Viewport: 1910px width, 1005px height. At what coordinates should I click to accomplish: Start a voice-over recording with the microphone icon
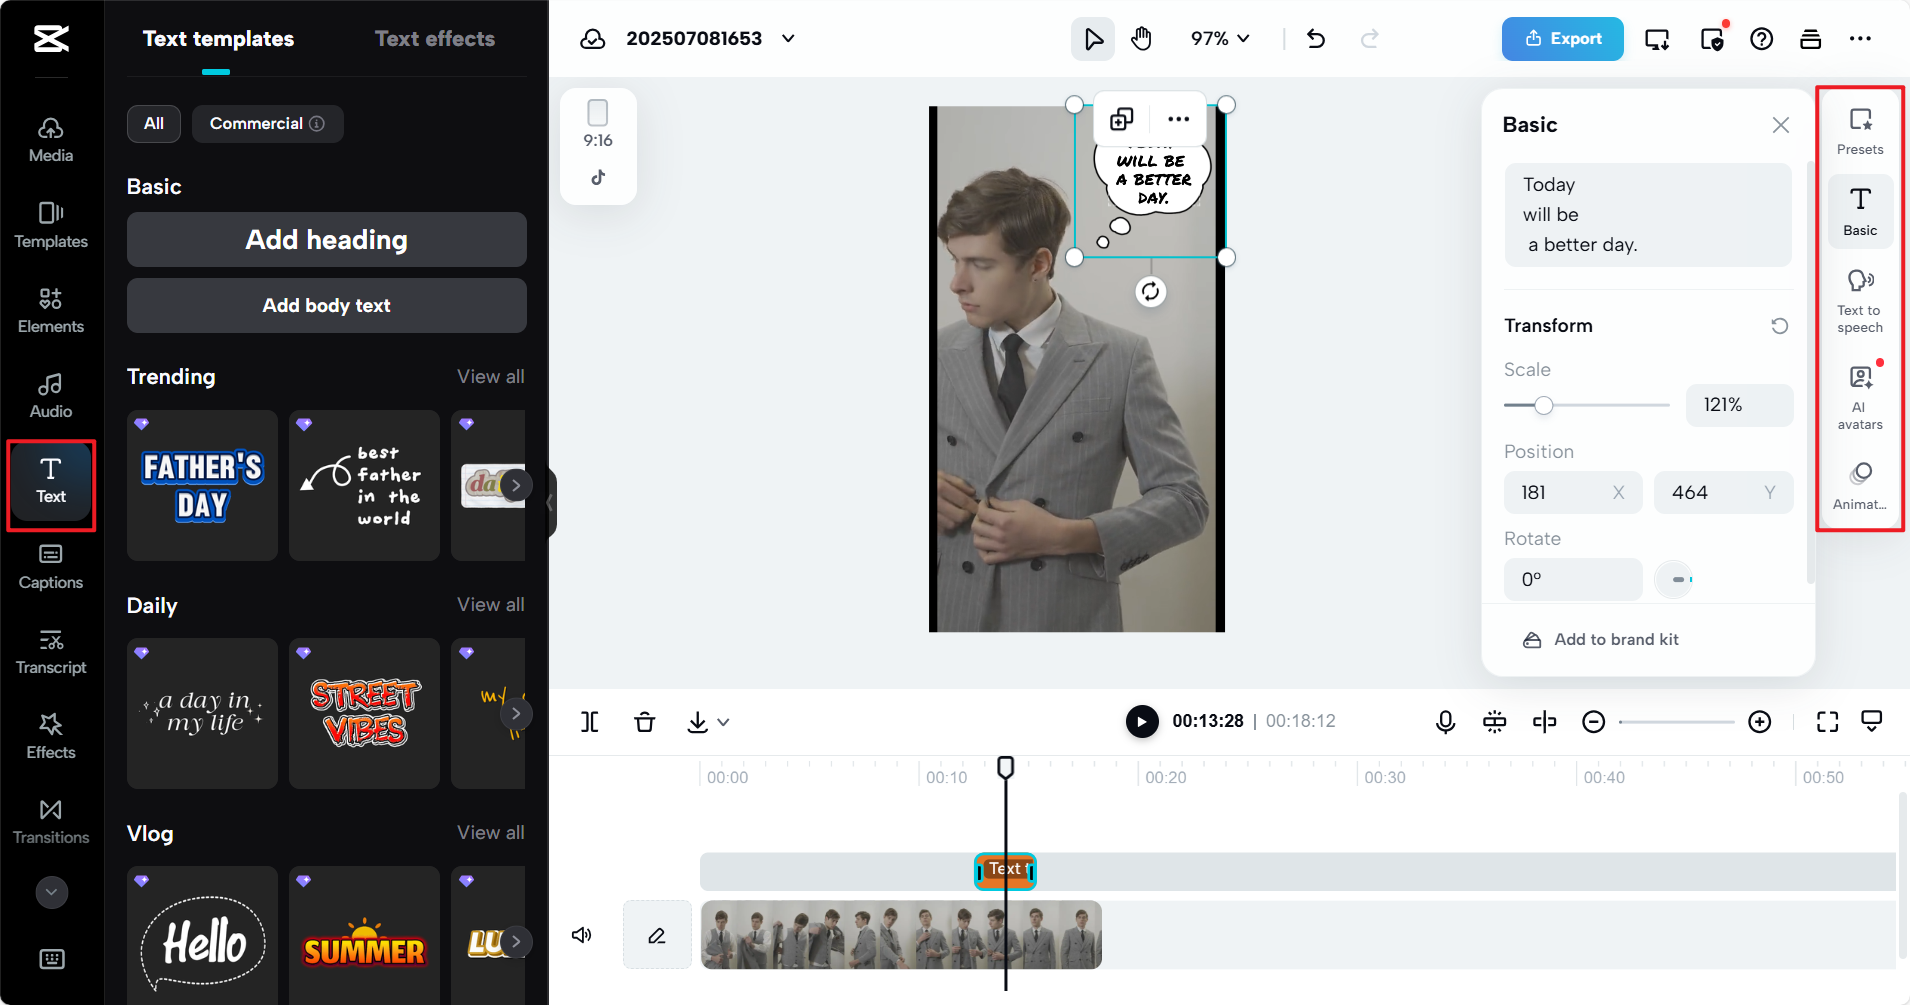(x=1445, y=721)
